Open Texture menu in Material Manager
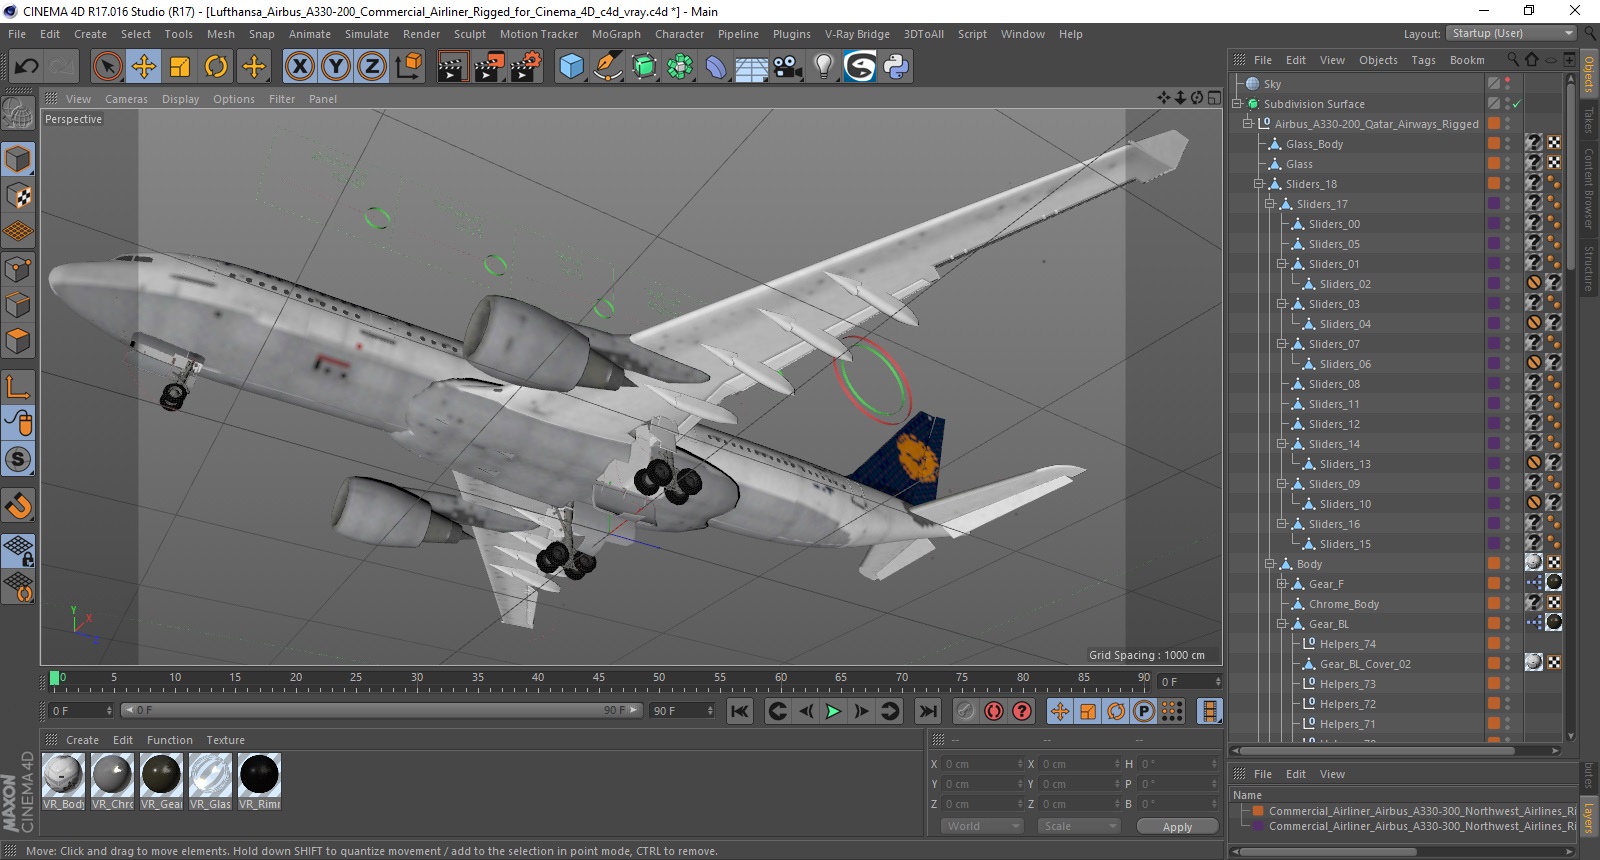 (x=226, y=740)
